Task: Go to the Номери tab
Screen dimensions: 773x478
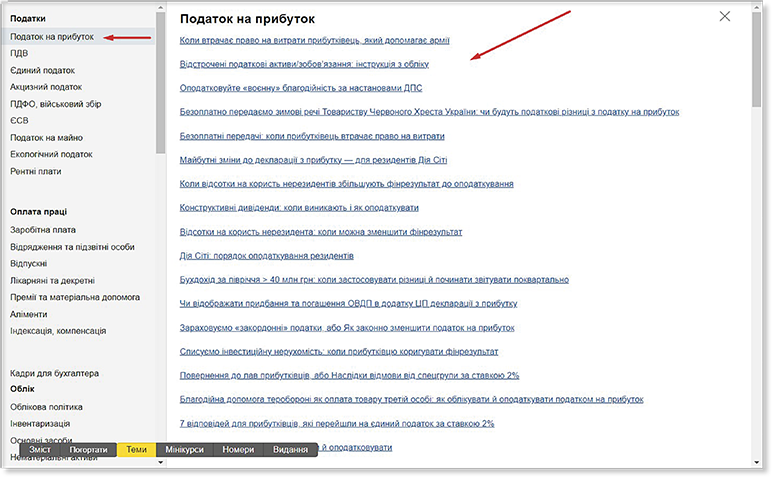Action: (x=240, y=450)
